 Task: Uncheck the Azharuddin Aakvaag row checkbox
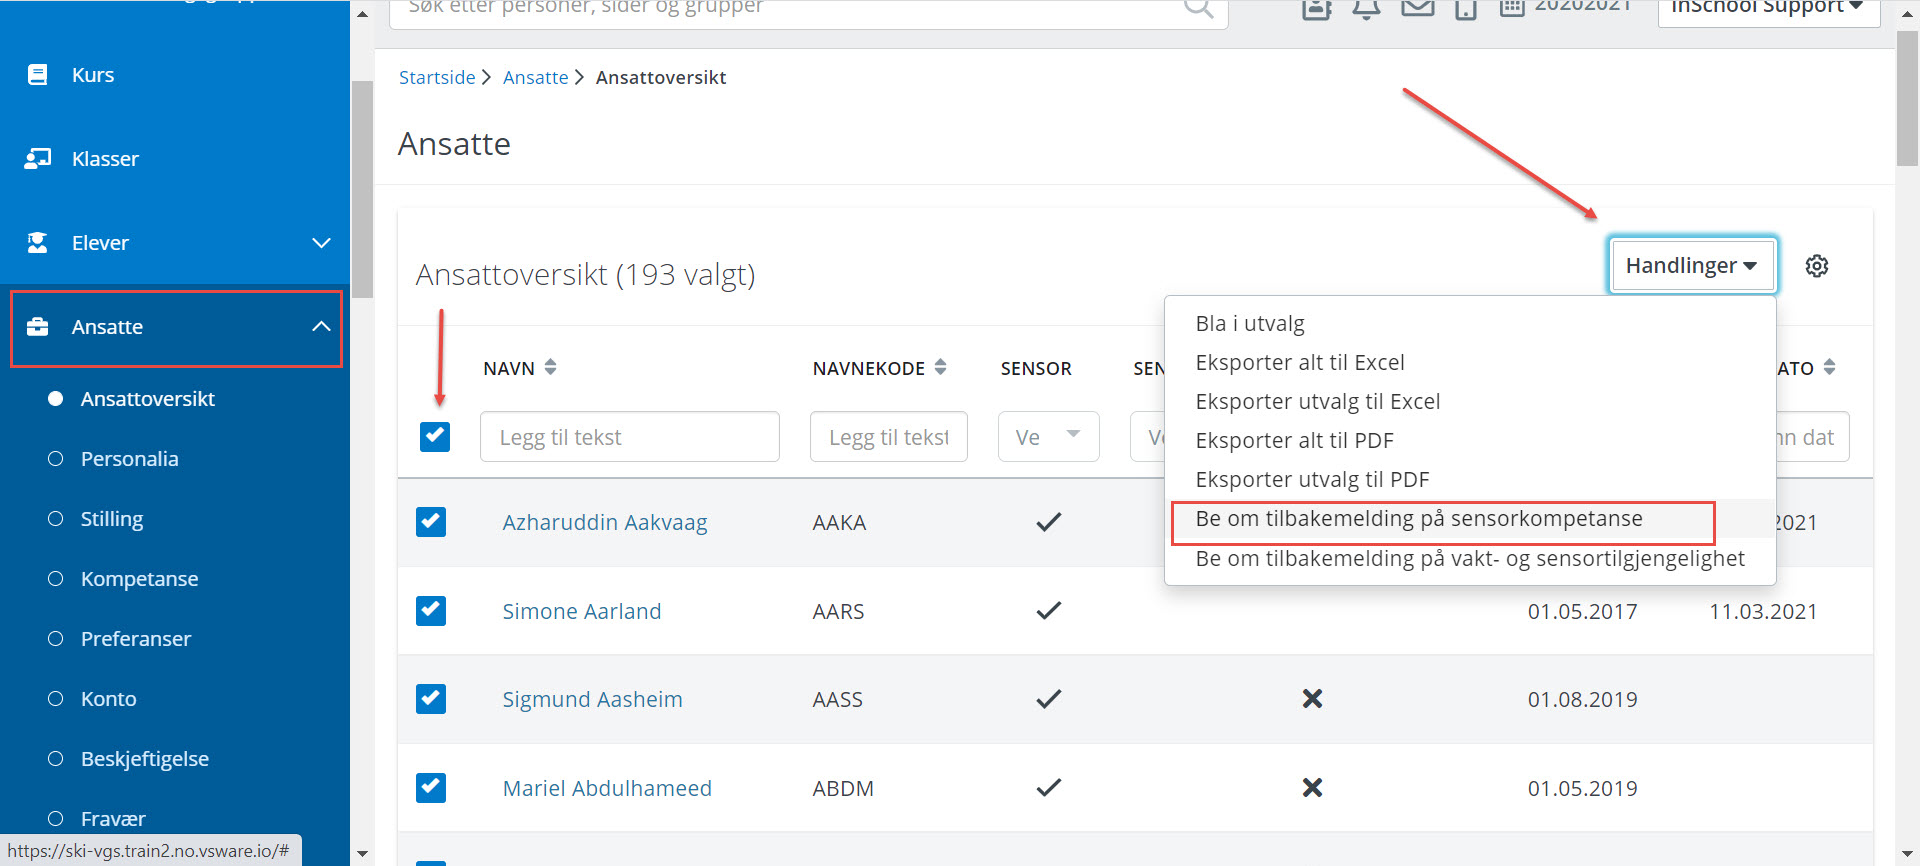pyautogui.click(x=431, y=522)
